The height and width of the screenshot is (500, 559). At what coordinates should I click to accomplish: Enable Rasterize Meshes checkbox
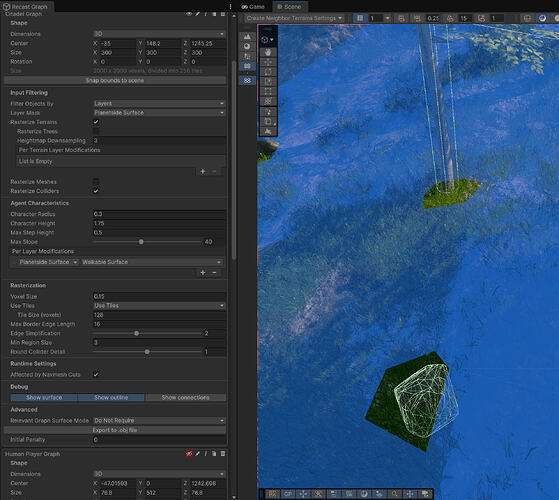[x=96, y=182]
